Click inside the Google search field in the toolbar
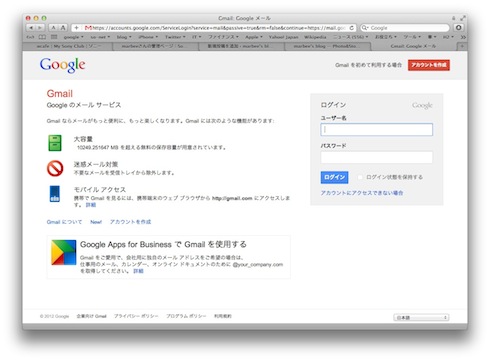Image resolution: width=490 pixels, height=361 pixels. 405,28
